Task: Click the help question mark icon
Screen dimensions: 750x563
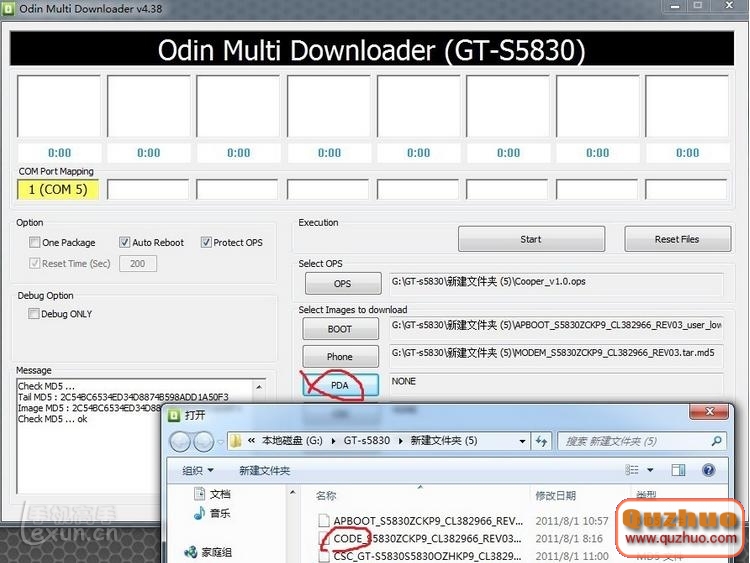Action: [x=708, y=470]
